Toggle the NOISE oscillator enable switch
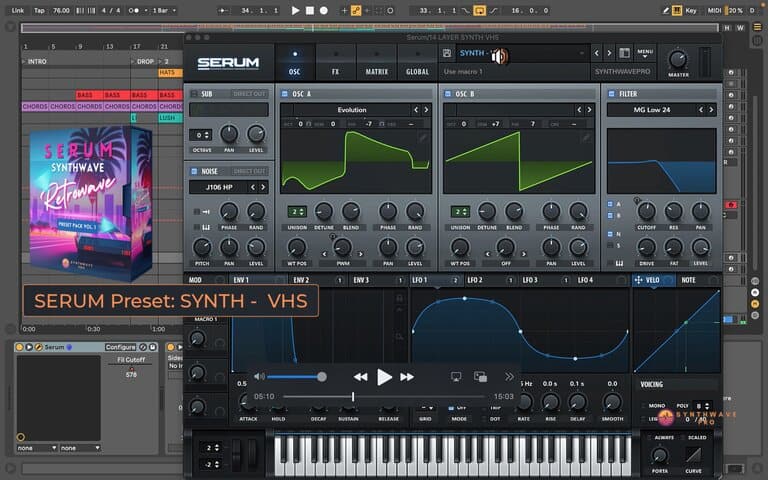The height and width of the screenshot is (480, 768). pos(193,171)
